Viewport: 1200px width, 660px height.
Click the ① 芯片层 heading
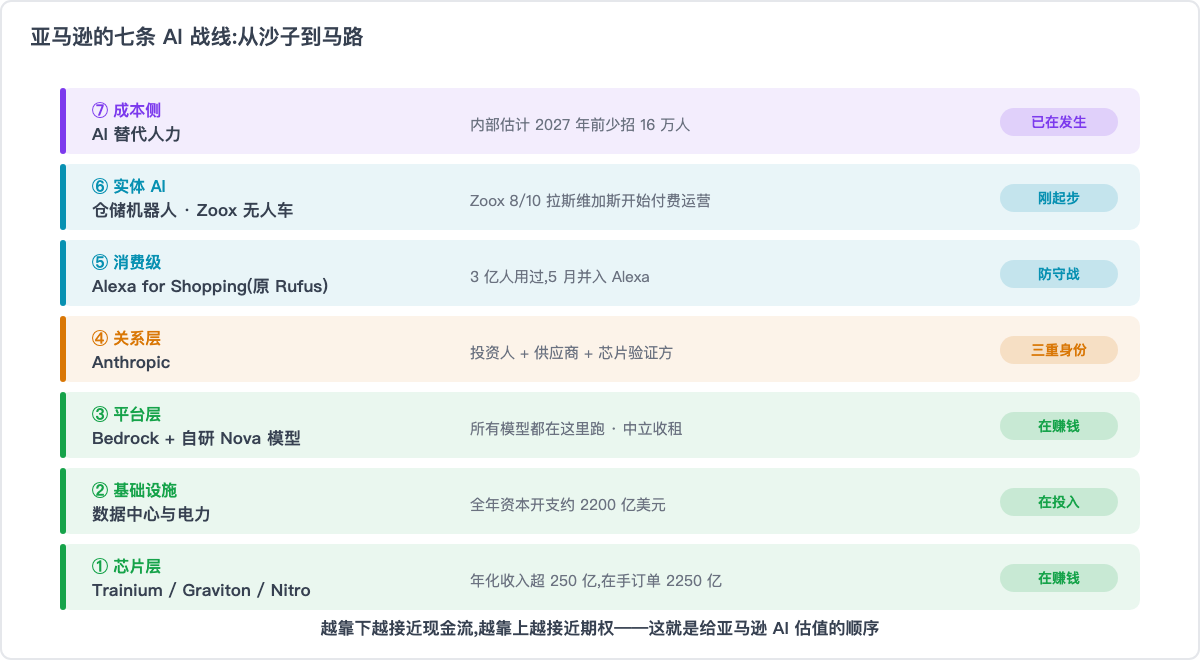(x=126, y=566)
